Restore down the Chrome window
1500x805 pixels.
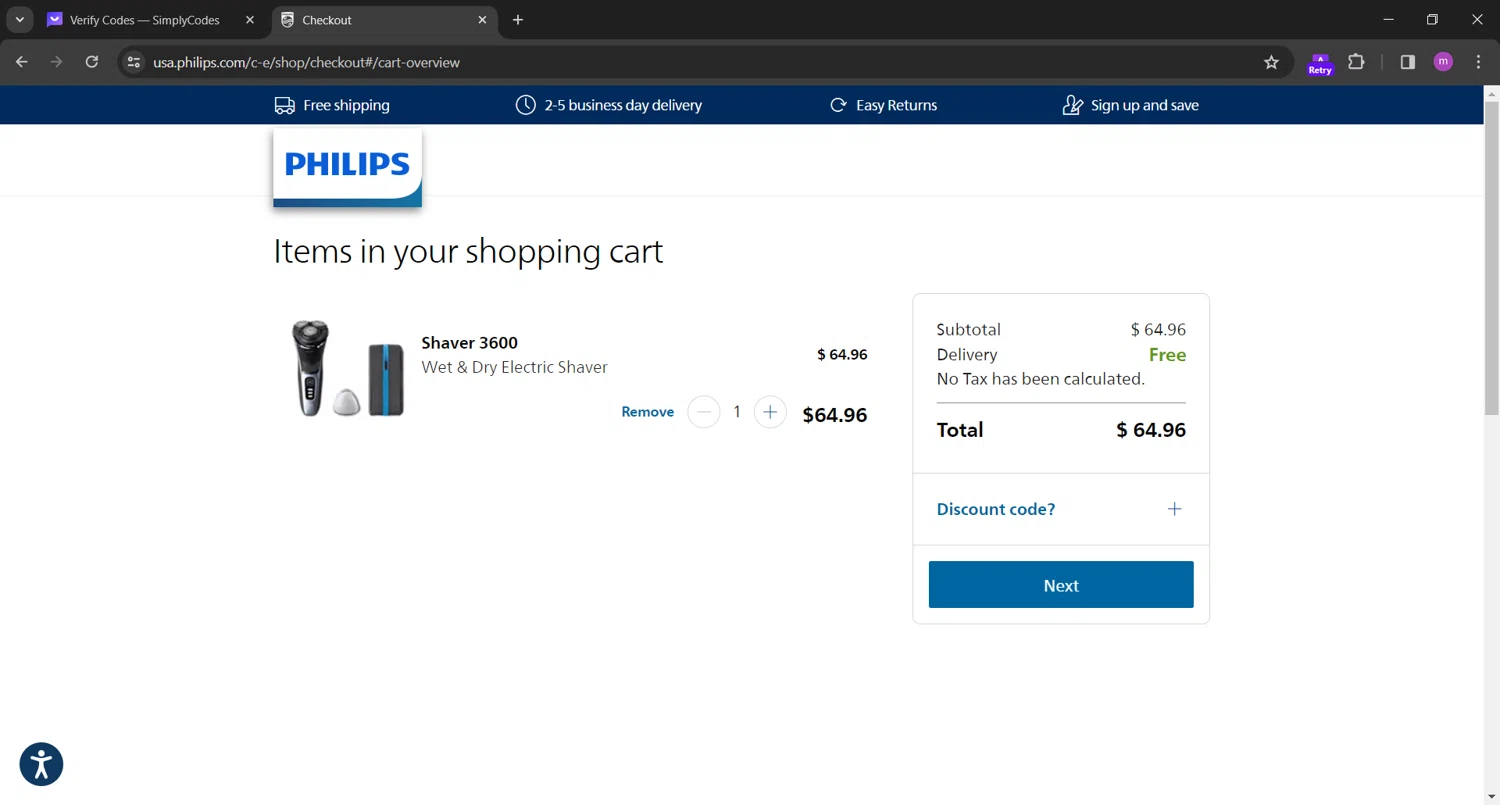1432,20
